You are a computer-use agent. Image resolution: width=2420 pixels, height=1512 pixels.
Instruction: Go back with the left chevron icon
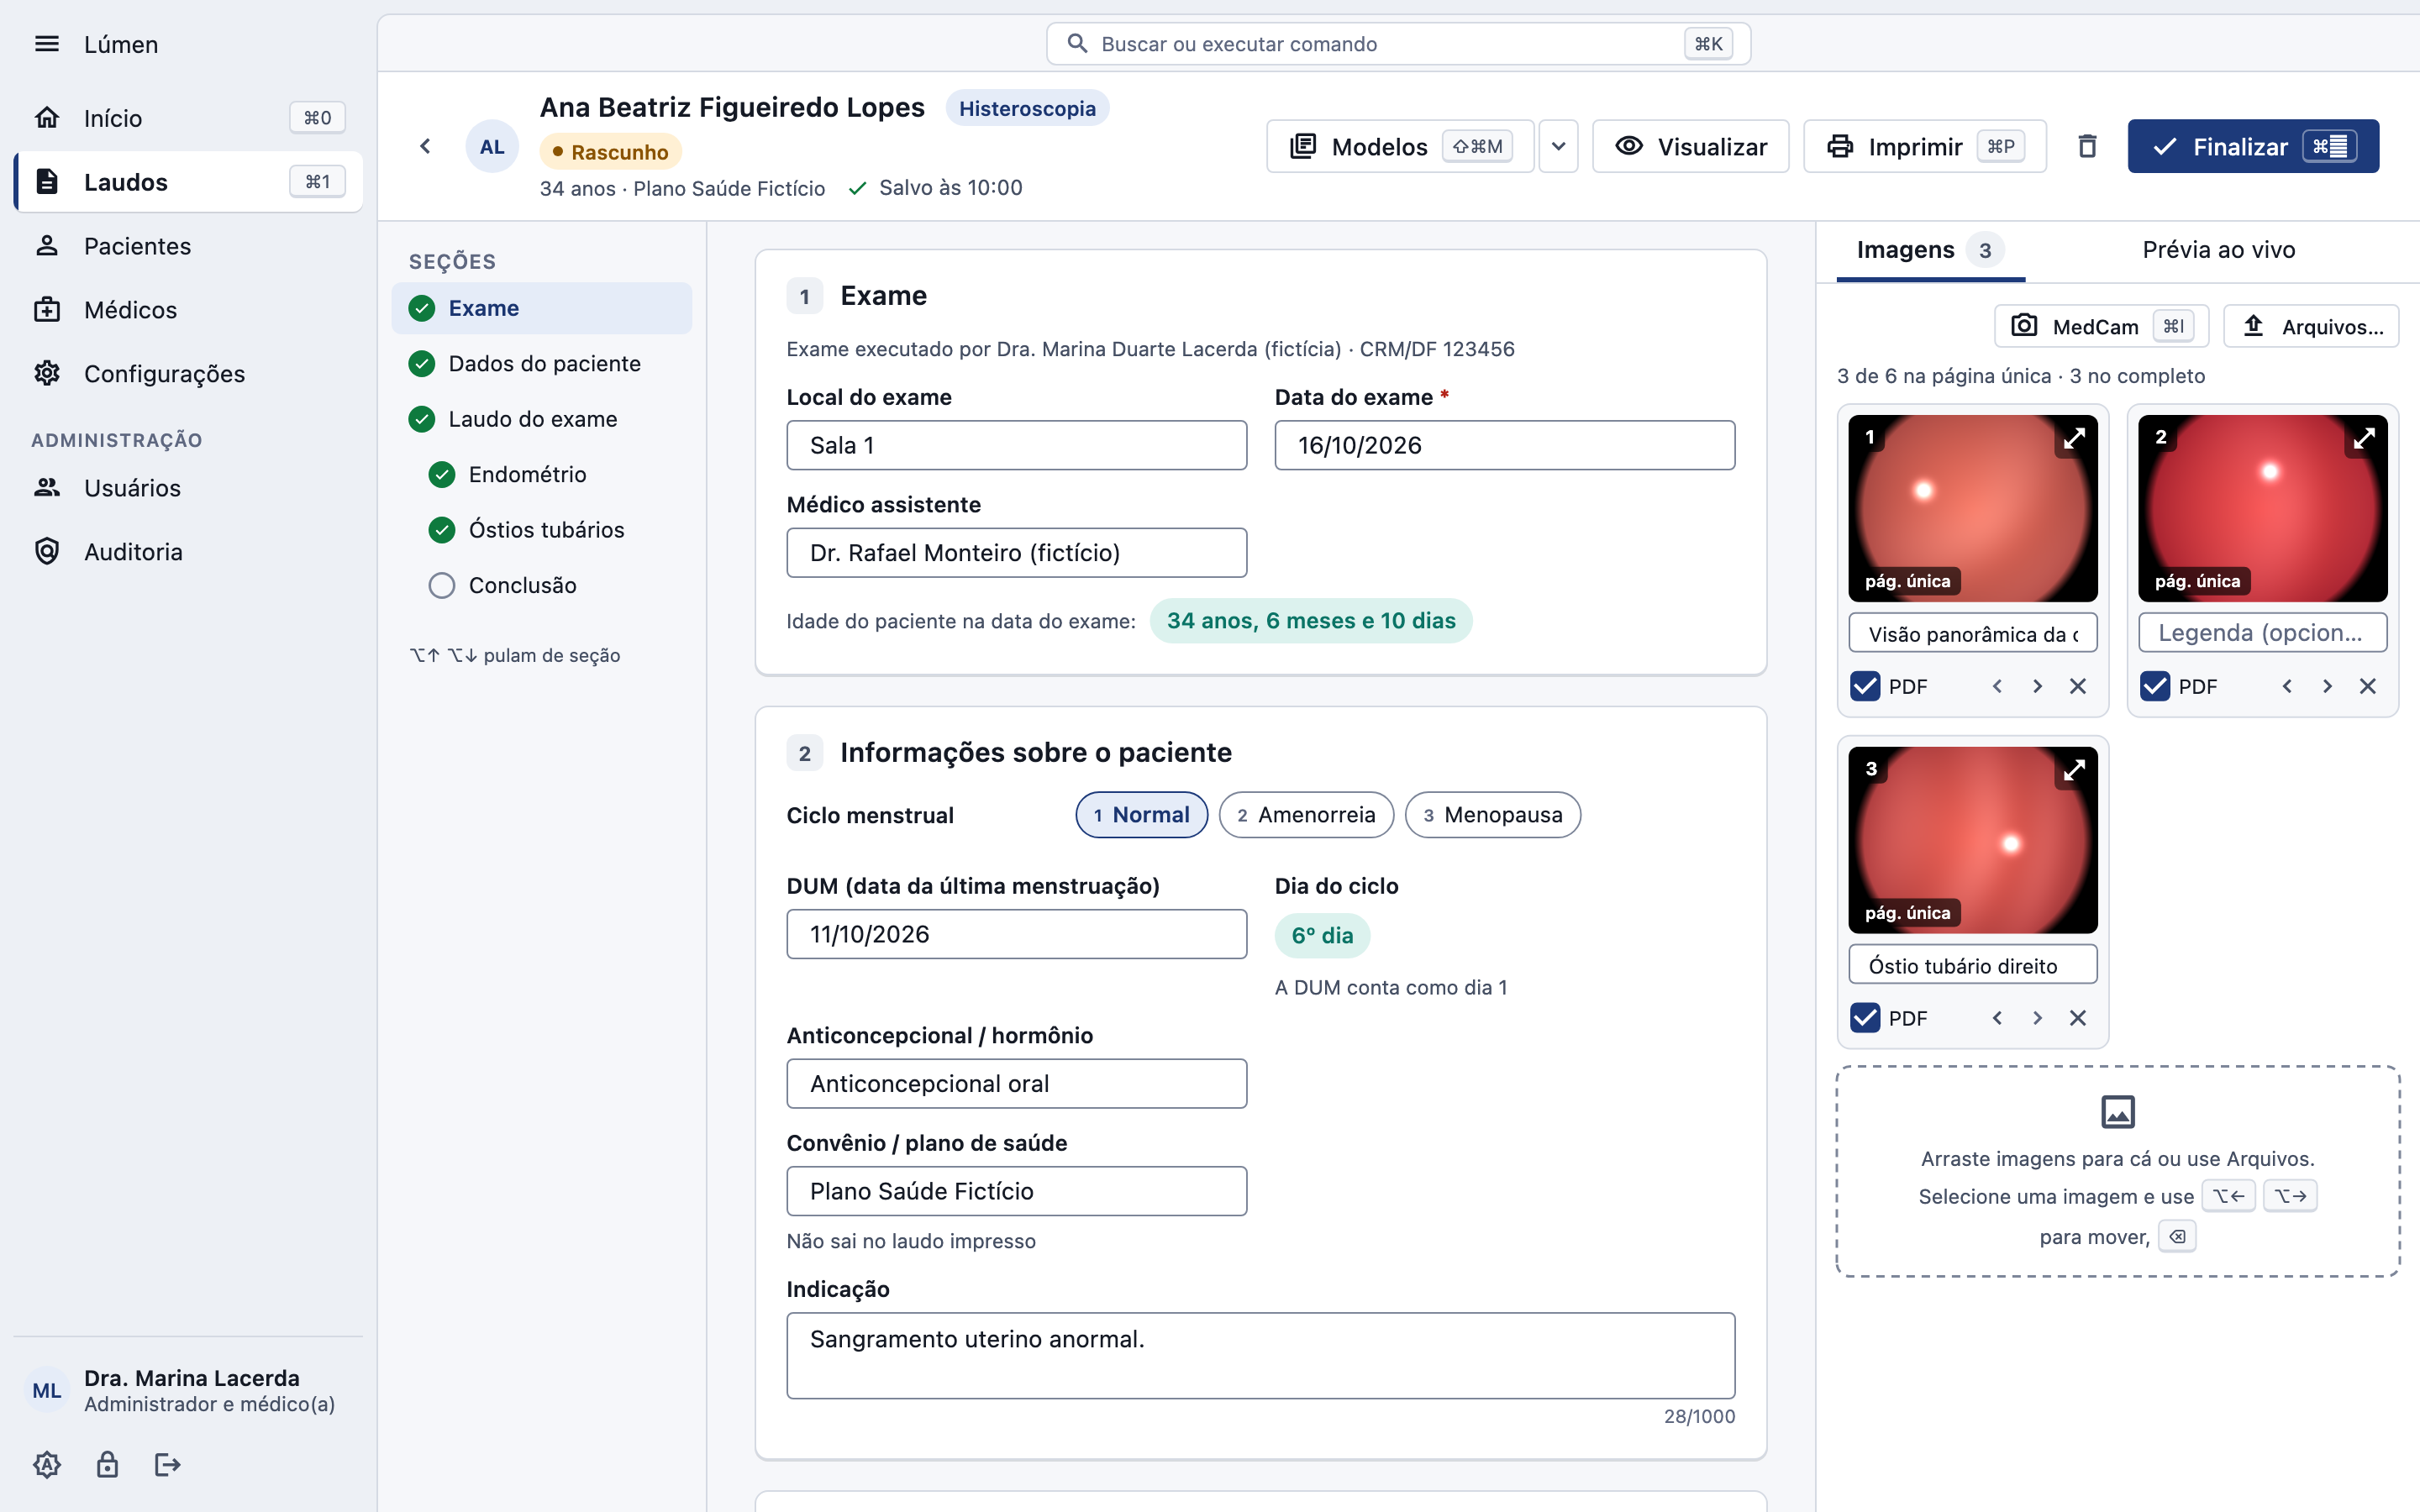(425, 146)
